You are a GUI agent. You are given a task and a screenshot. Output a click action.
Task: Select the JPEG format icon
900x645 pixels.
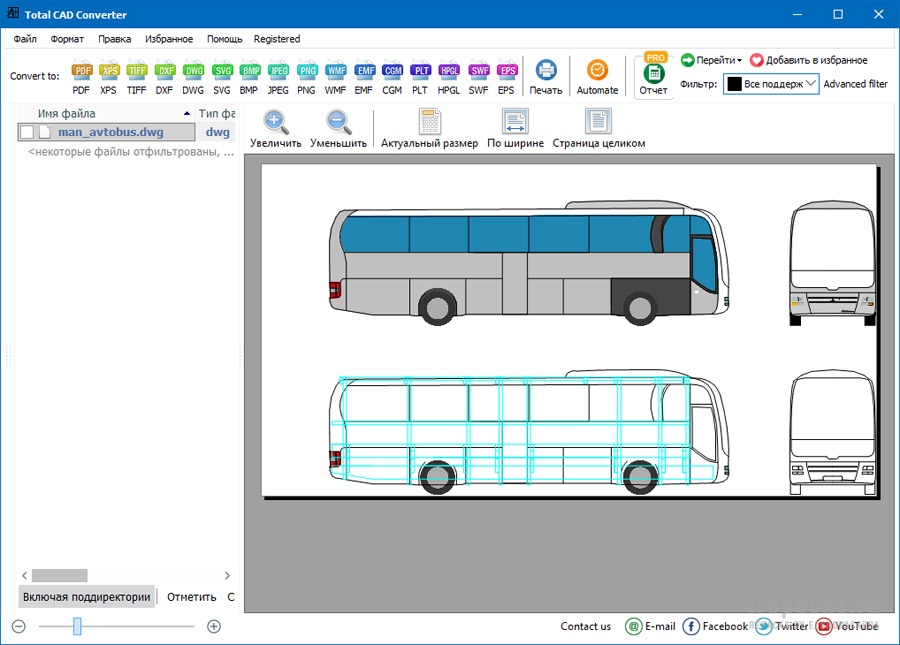click(278, 71)
